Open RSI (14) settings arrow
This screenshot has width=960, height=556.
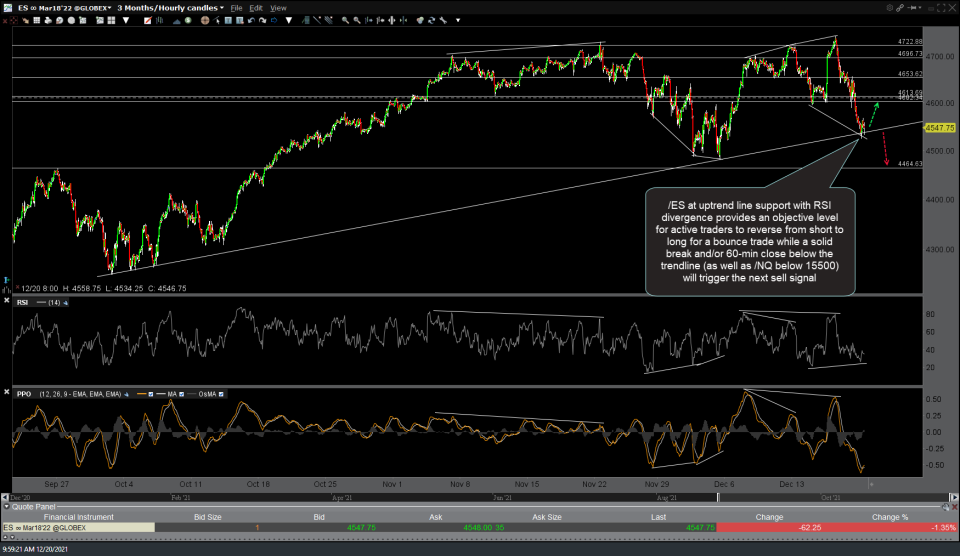click(66, 302)
